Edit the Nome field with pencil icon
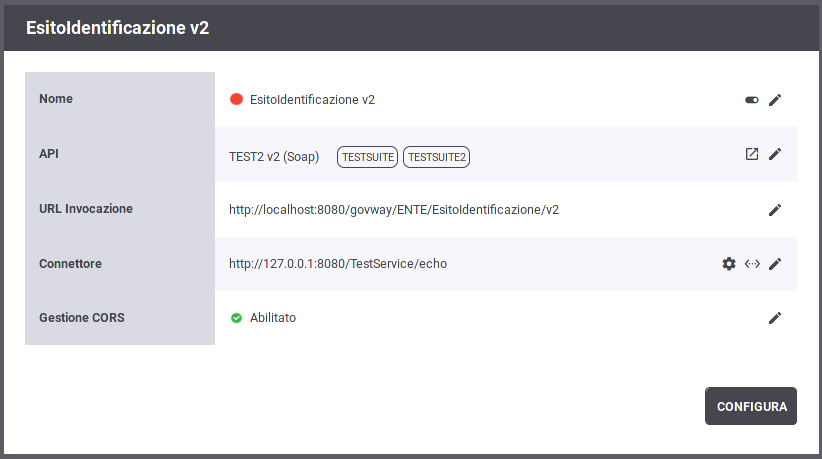The image size is (822, 459). [775, 100]
